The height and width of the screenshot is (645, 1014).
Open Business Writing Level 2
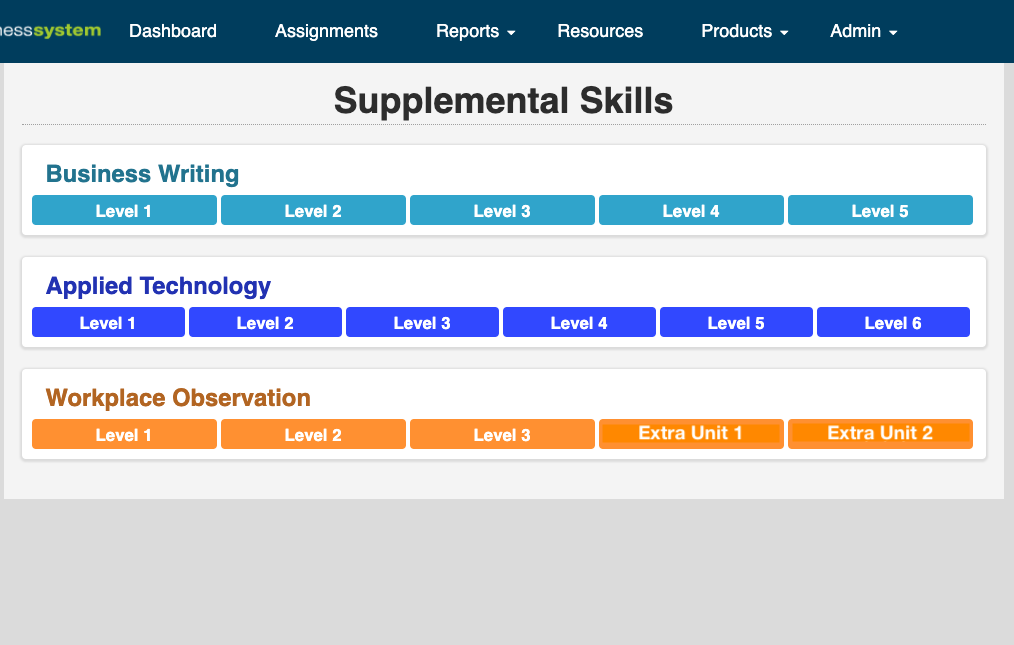pos(313,210)
